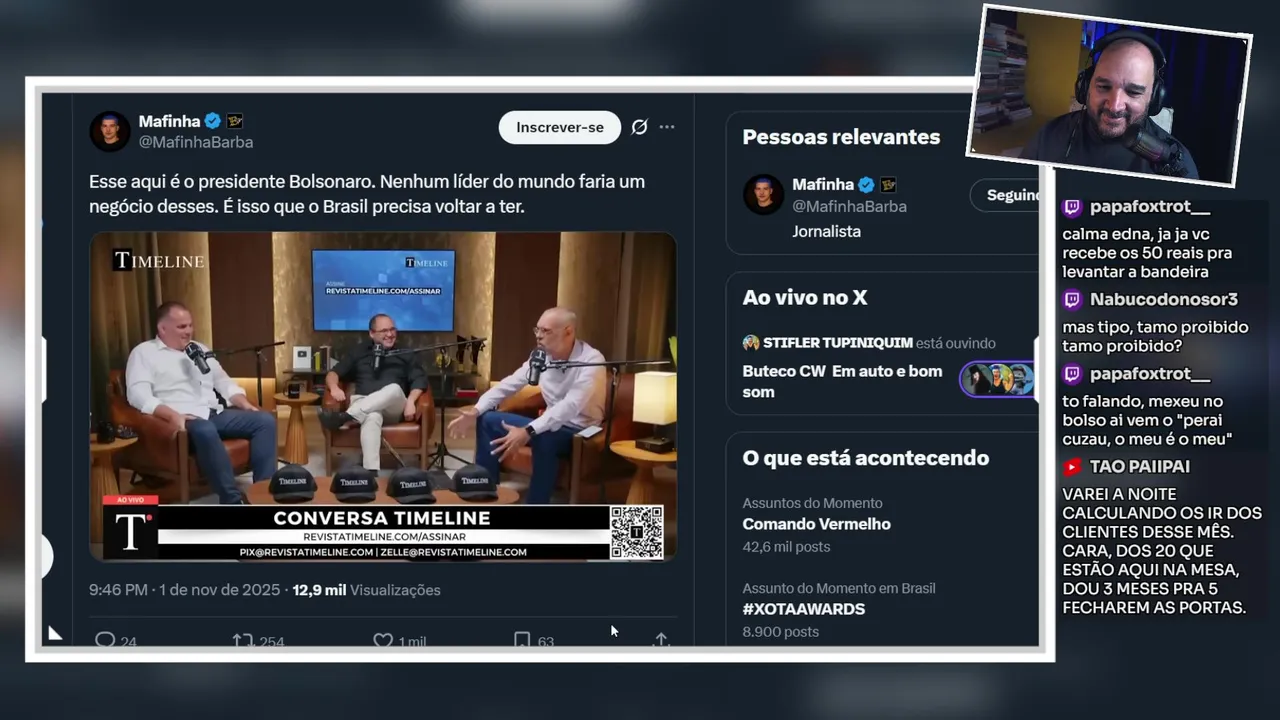Image resolution: width=1280 pixels, height=720 pixels.
Task: Click Mafinha's avatar in Pessoas relevantes
Action: pos(763,194)
